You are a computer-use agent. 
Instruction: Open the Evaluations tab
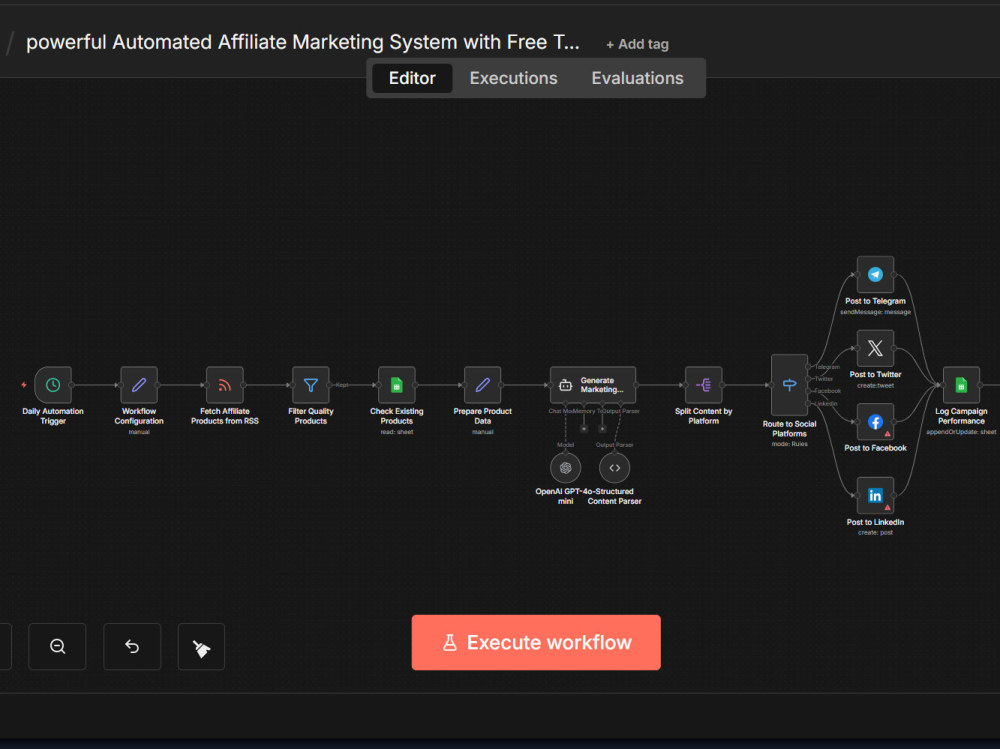coord(637,78)
